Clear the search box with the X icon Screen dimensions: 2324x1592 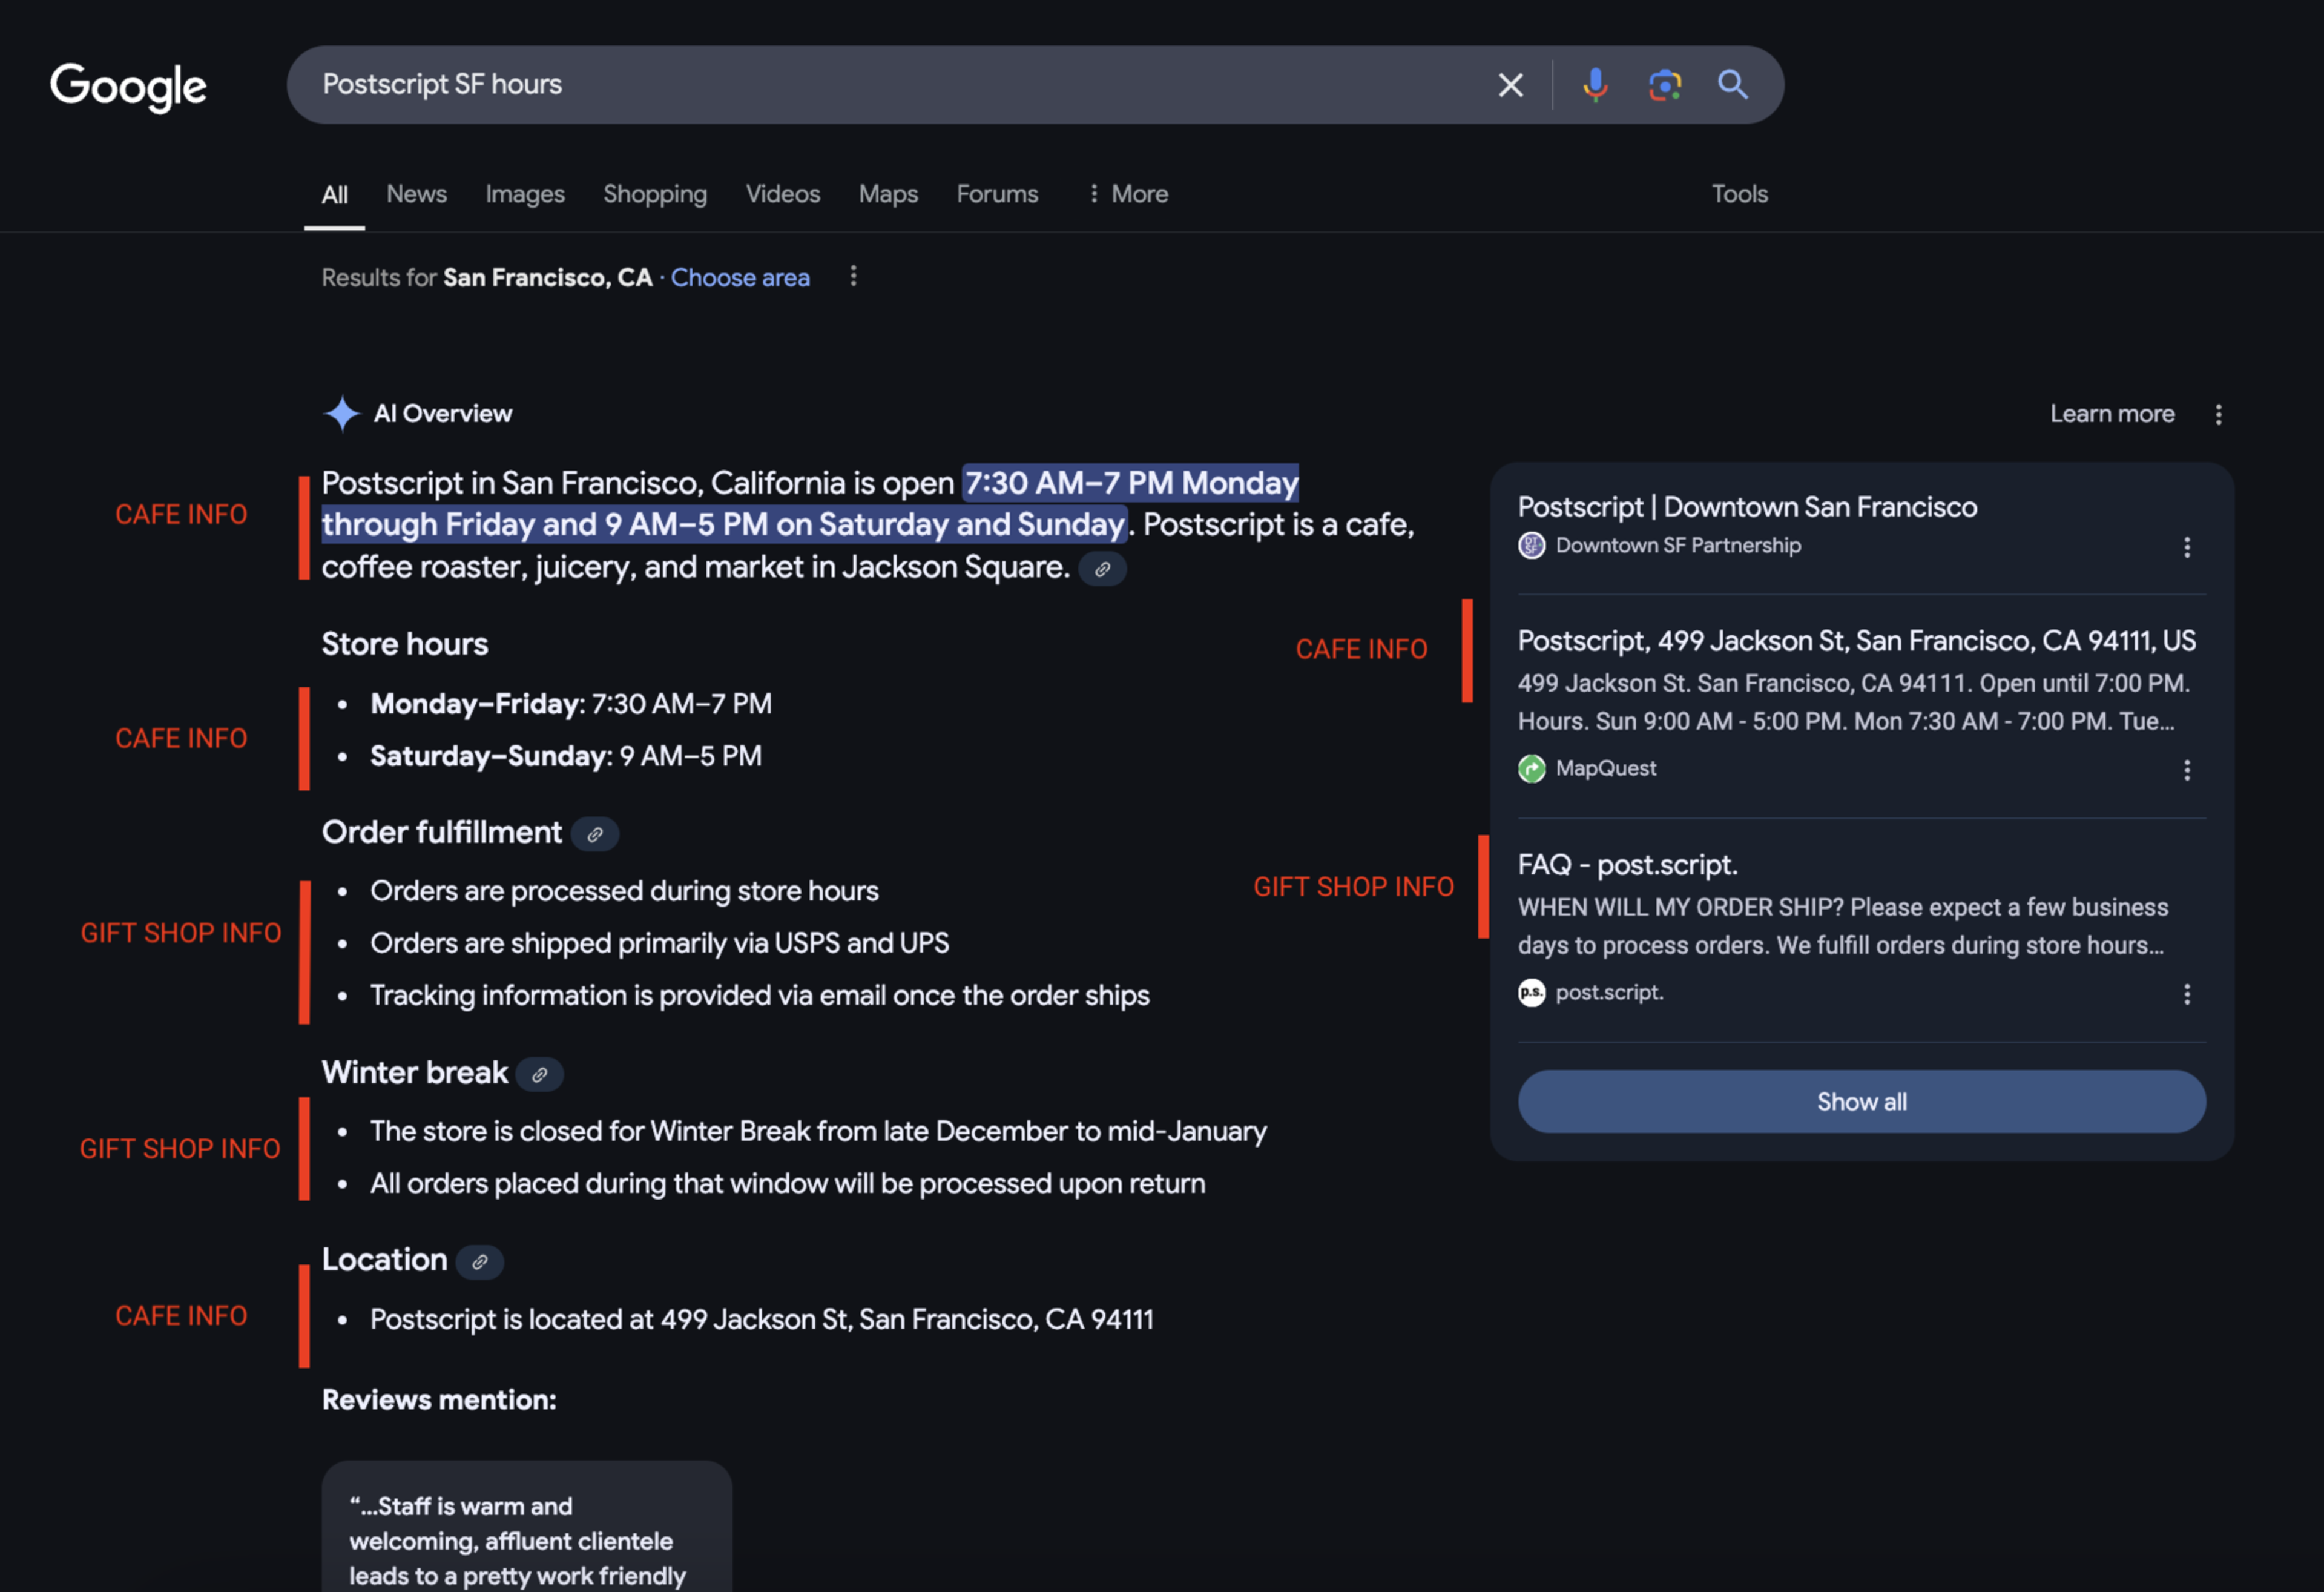click(1510, 85)
